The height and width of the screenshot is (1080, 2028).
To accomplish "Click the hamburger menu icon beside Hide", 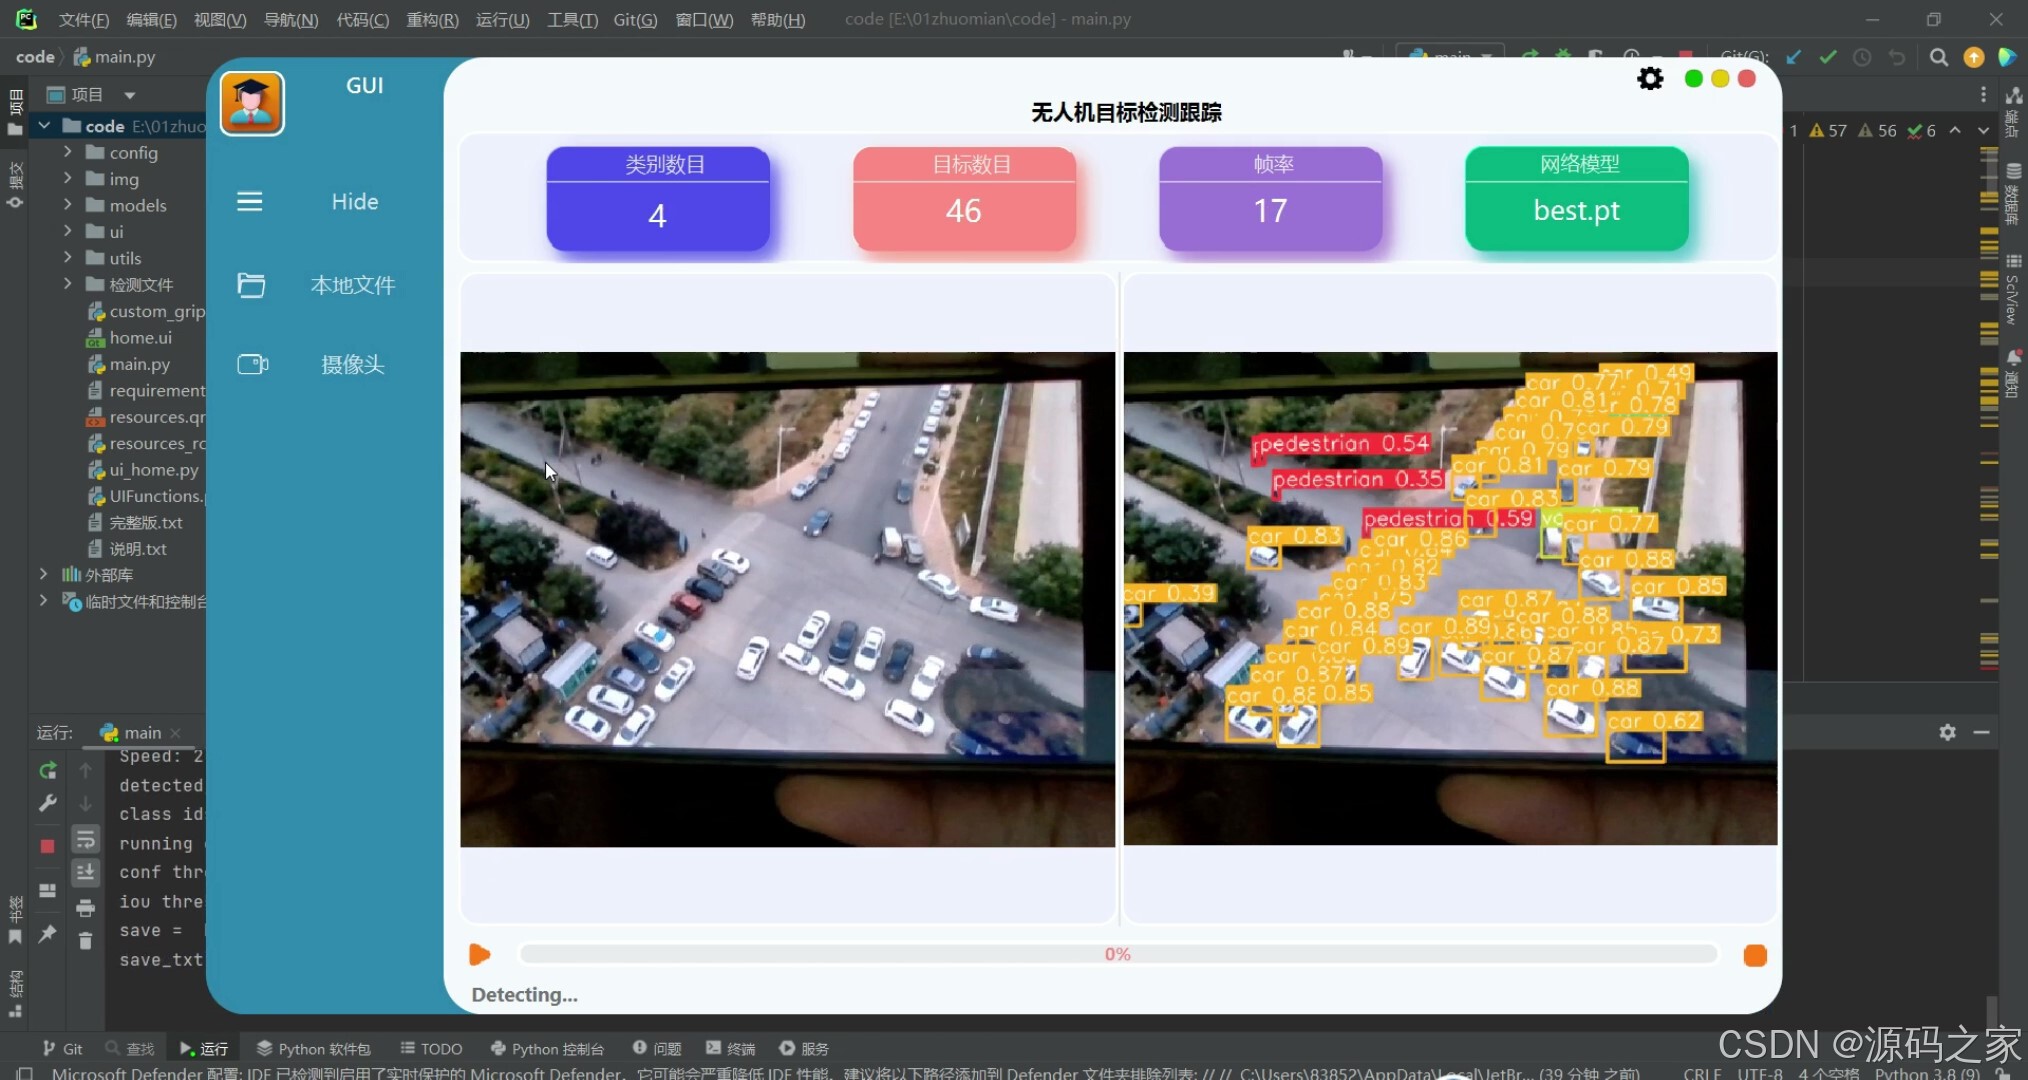I will tap(250, 202).
